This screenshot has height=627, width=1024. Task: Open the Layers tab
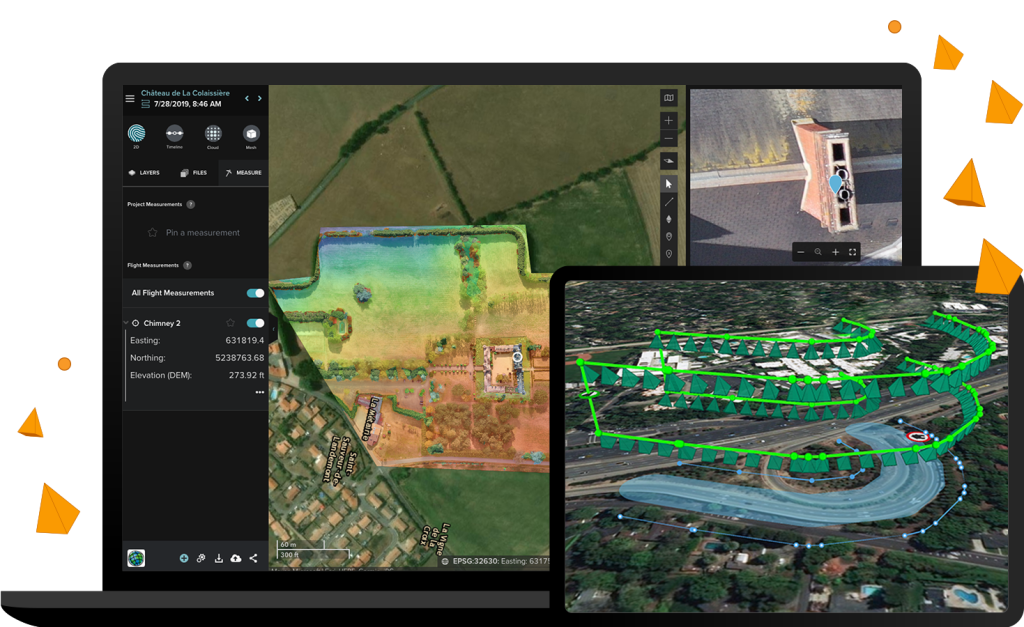144,173
